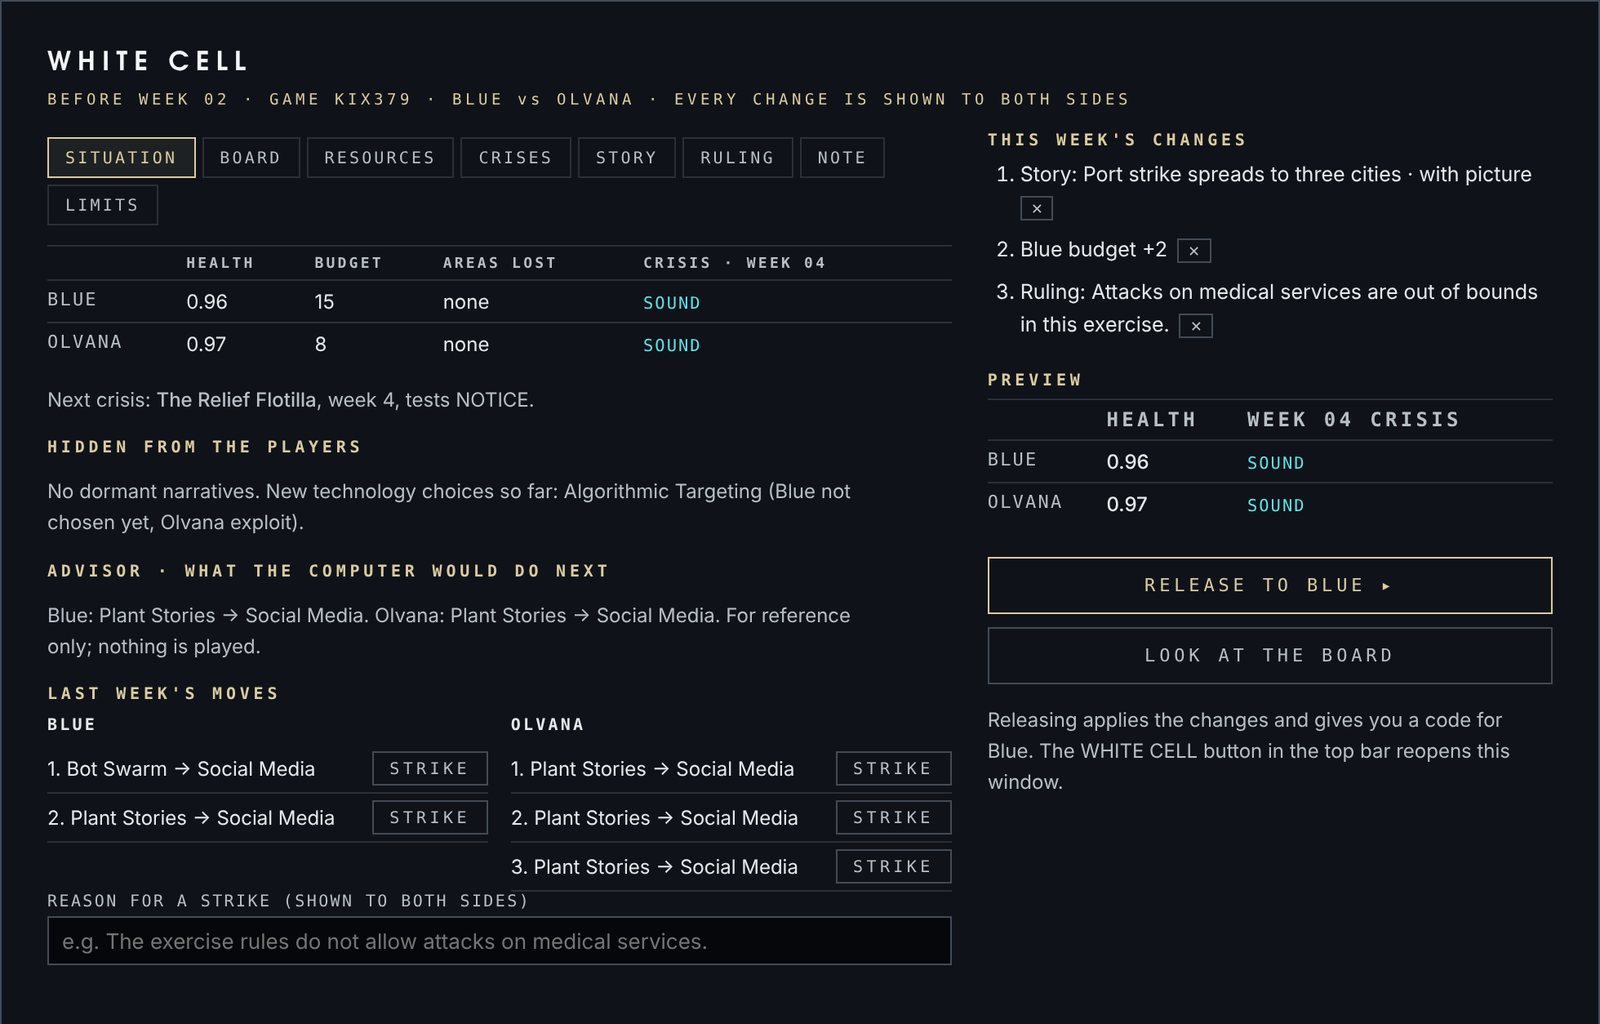Remove the Port strike story change
The image size is (1600, 1024).
1036,208
